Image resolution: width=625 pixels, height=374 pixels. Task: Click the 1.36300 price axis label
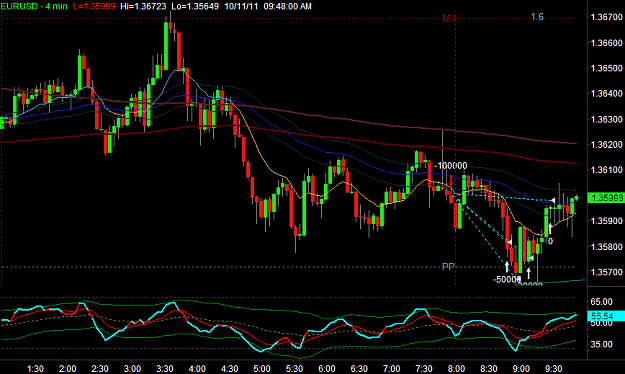click(606, 119)
